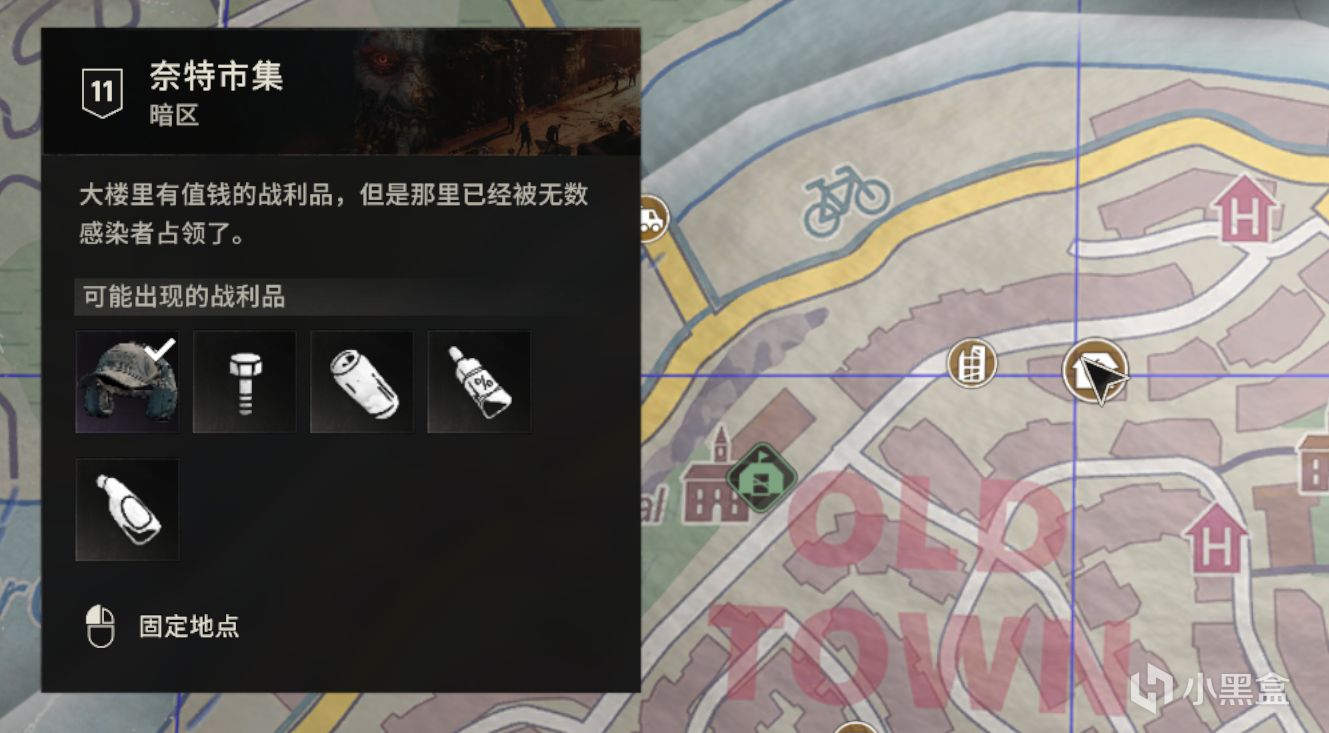The image size is (1329, 733).
Task: Select the percent-labeled tube loot icon
Action: point(479,382)
